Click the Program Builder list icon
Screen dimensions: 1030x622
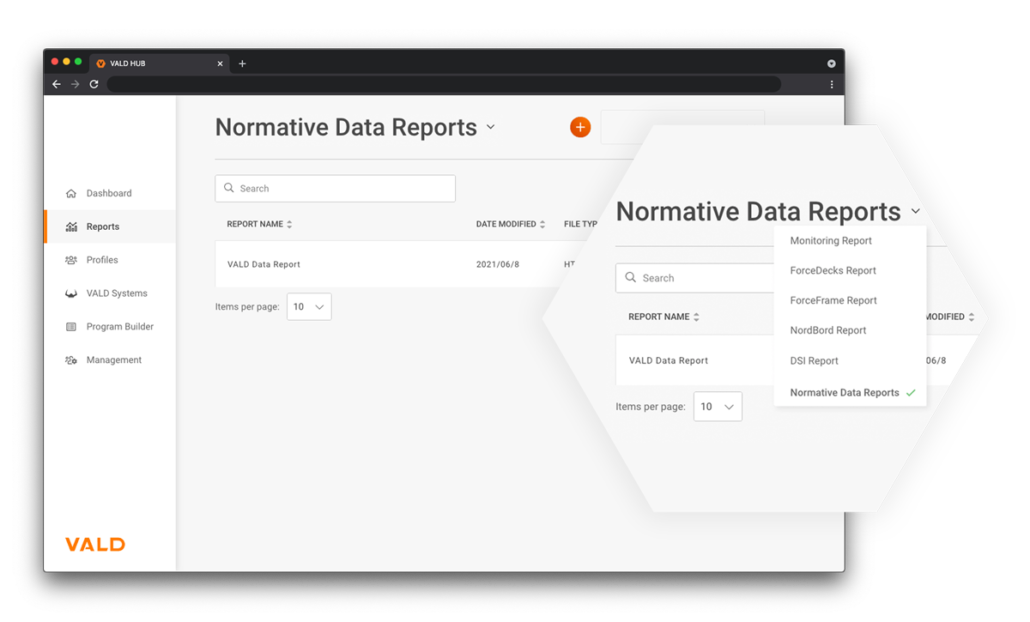(71, 326)
